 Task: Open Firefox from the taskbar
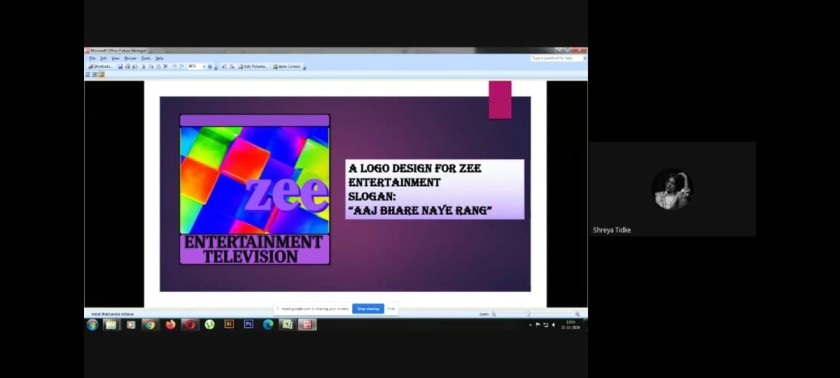pyautogui.click(x=170, y=324)
